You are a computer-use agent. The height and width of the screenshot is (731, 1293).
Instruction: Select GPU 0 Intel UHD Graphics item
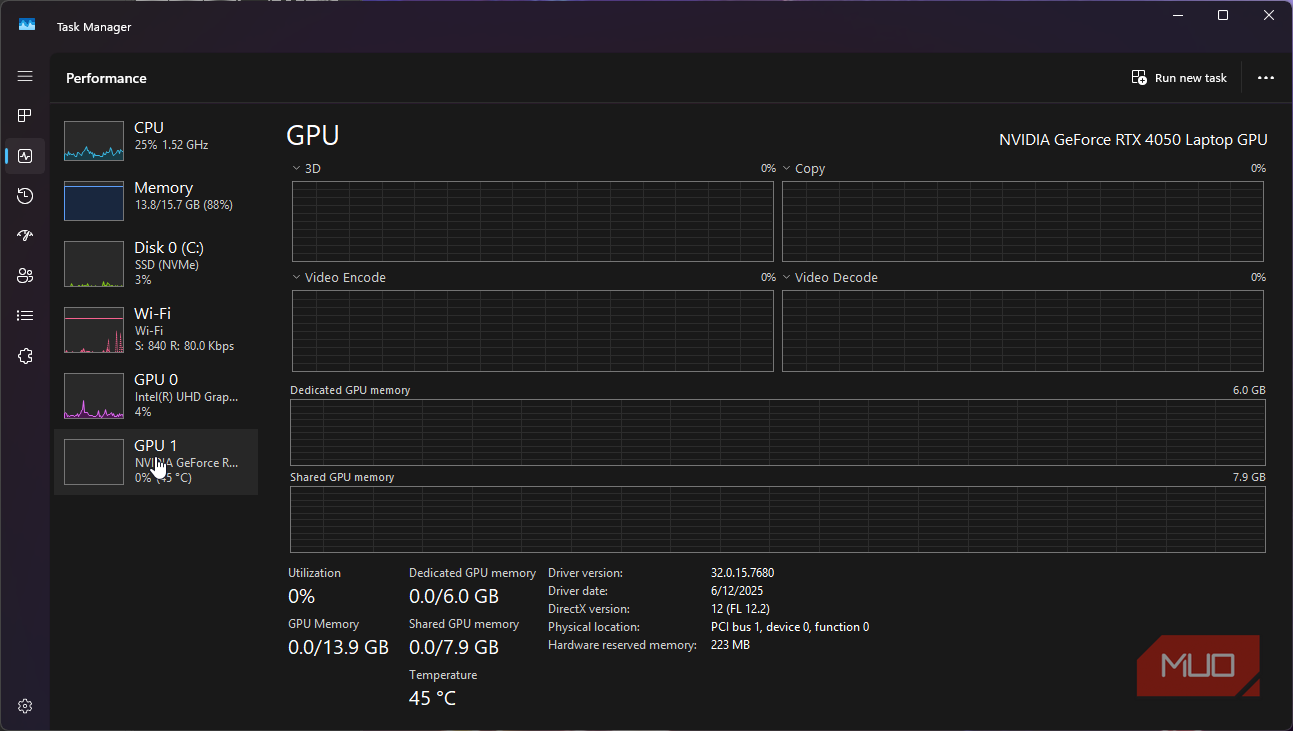click(156, 395)
